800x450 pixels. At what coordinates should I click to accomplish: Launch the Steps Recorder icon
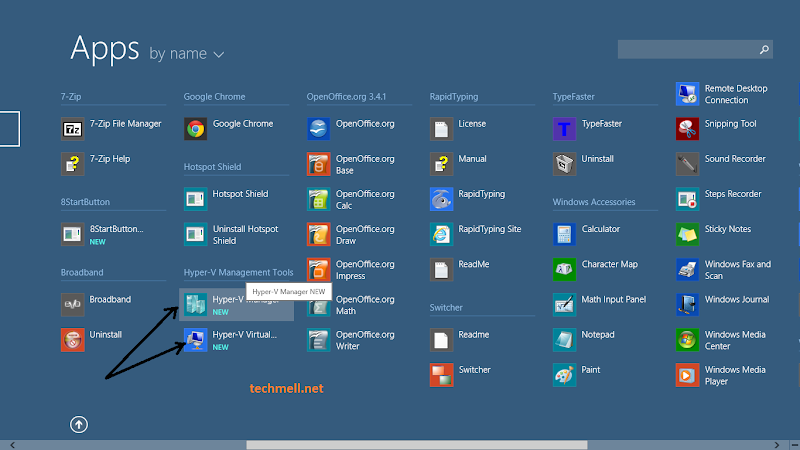[x=687, y=199]
